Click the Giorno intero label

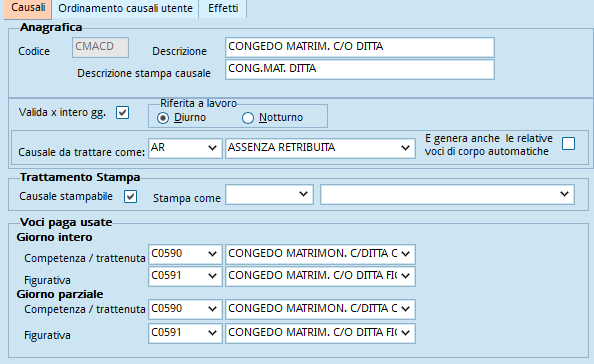click(x=54, y=237)
